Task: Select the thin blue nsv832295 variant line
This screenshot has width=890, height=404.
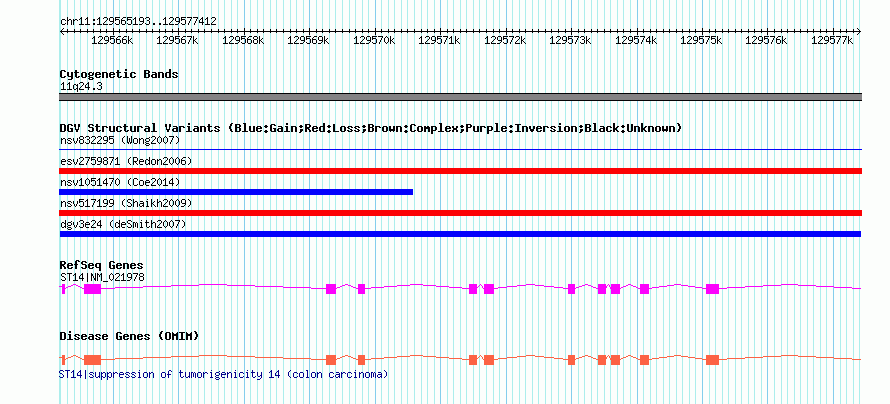Action: [x=460, y=150]
